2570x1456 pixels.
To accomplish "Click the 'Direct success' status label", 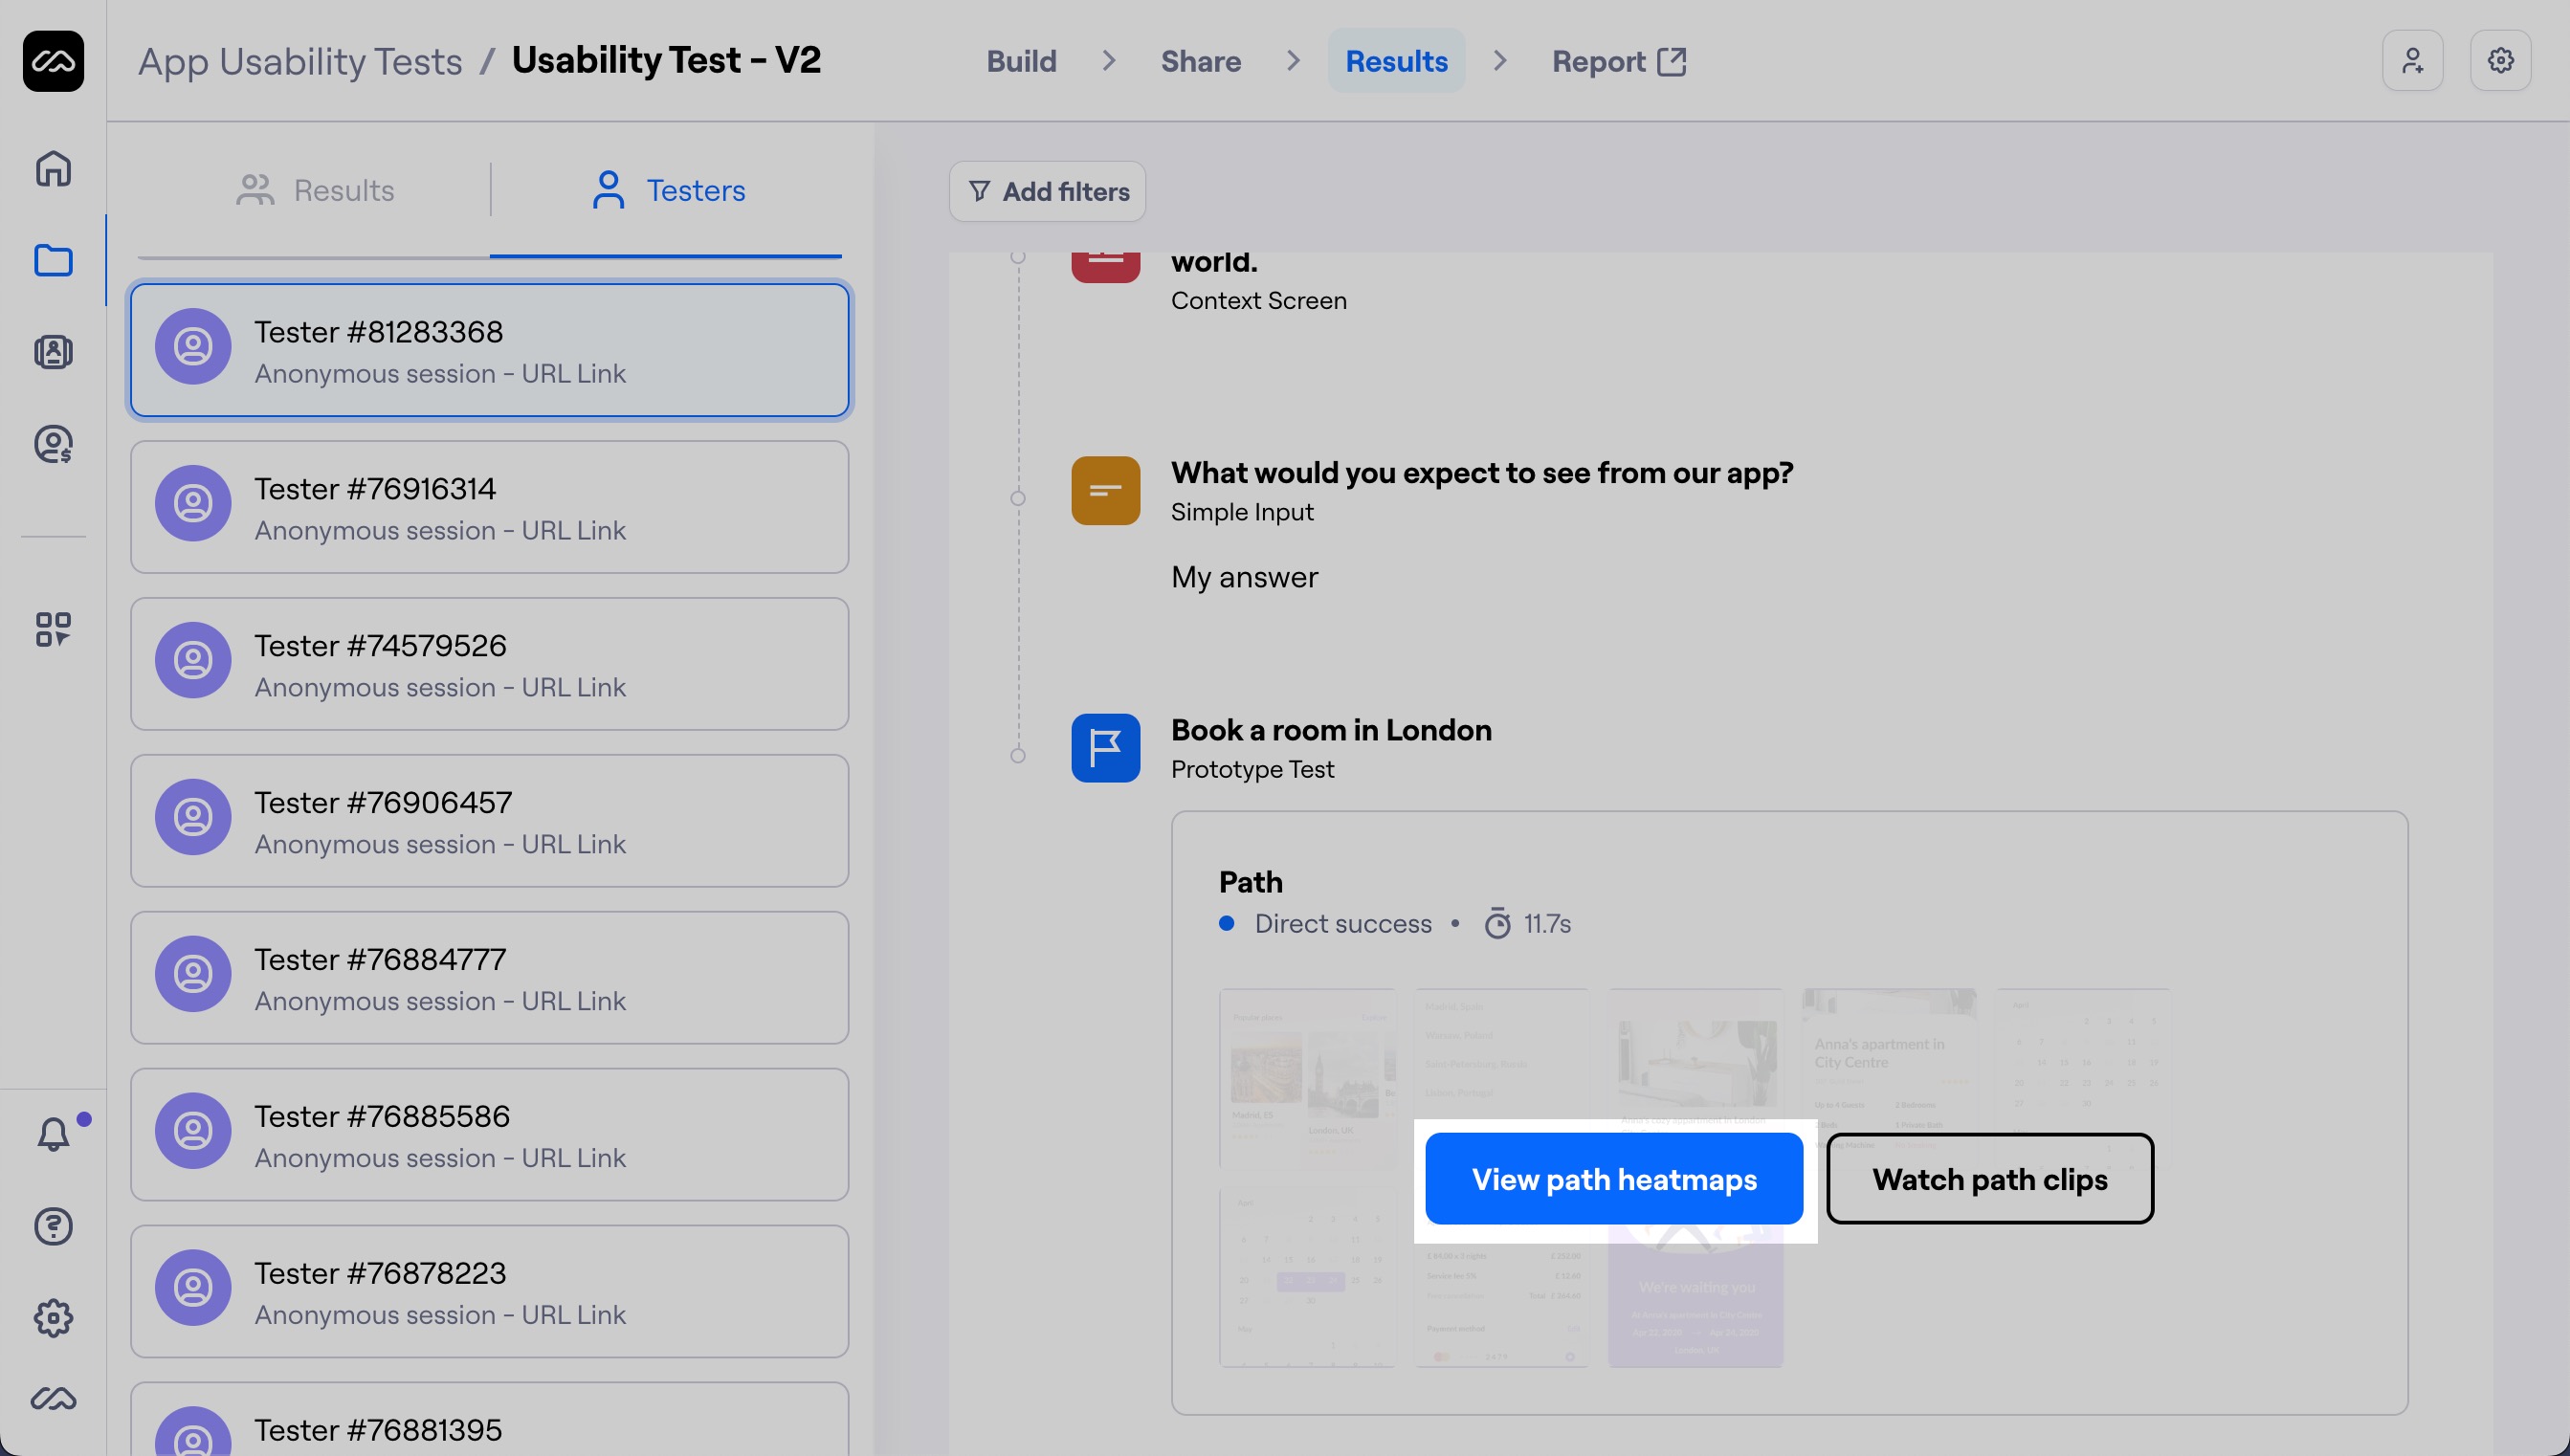I will click(x=1342, y=923).
